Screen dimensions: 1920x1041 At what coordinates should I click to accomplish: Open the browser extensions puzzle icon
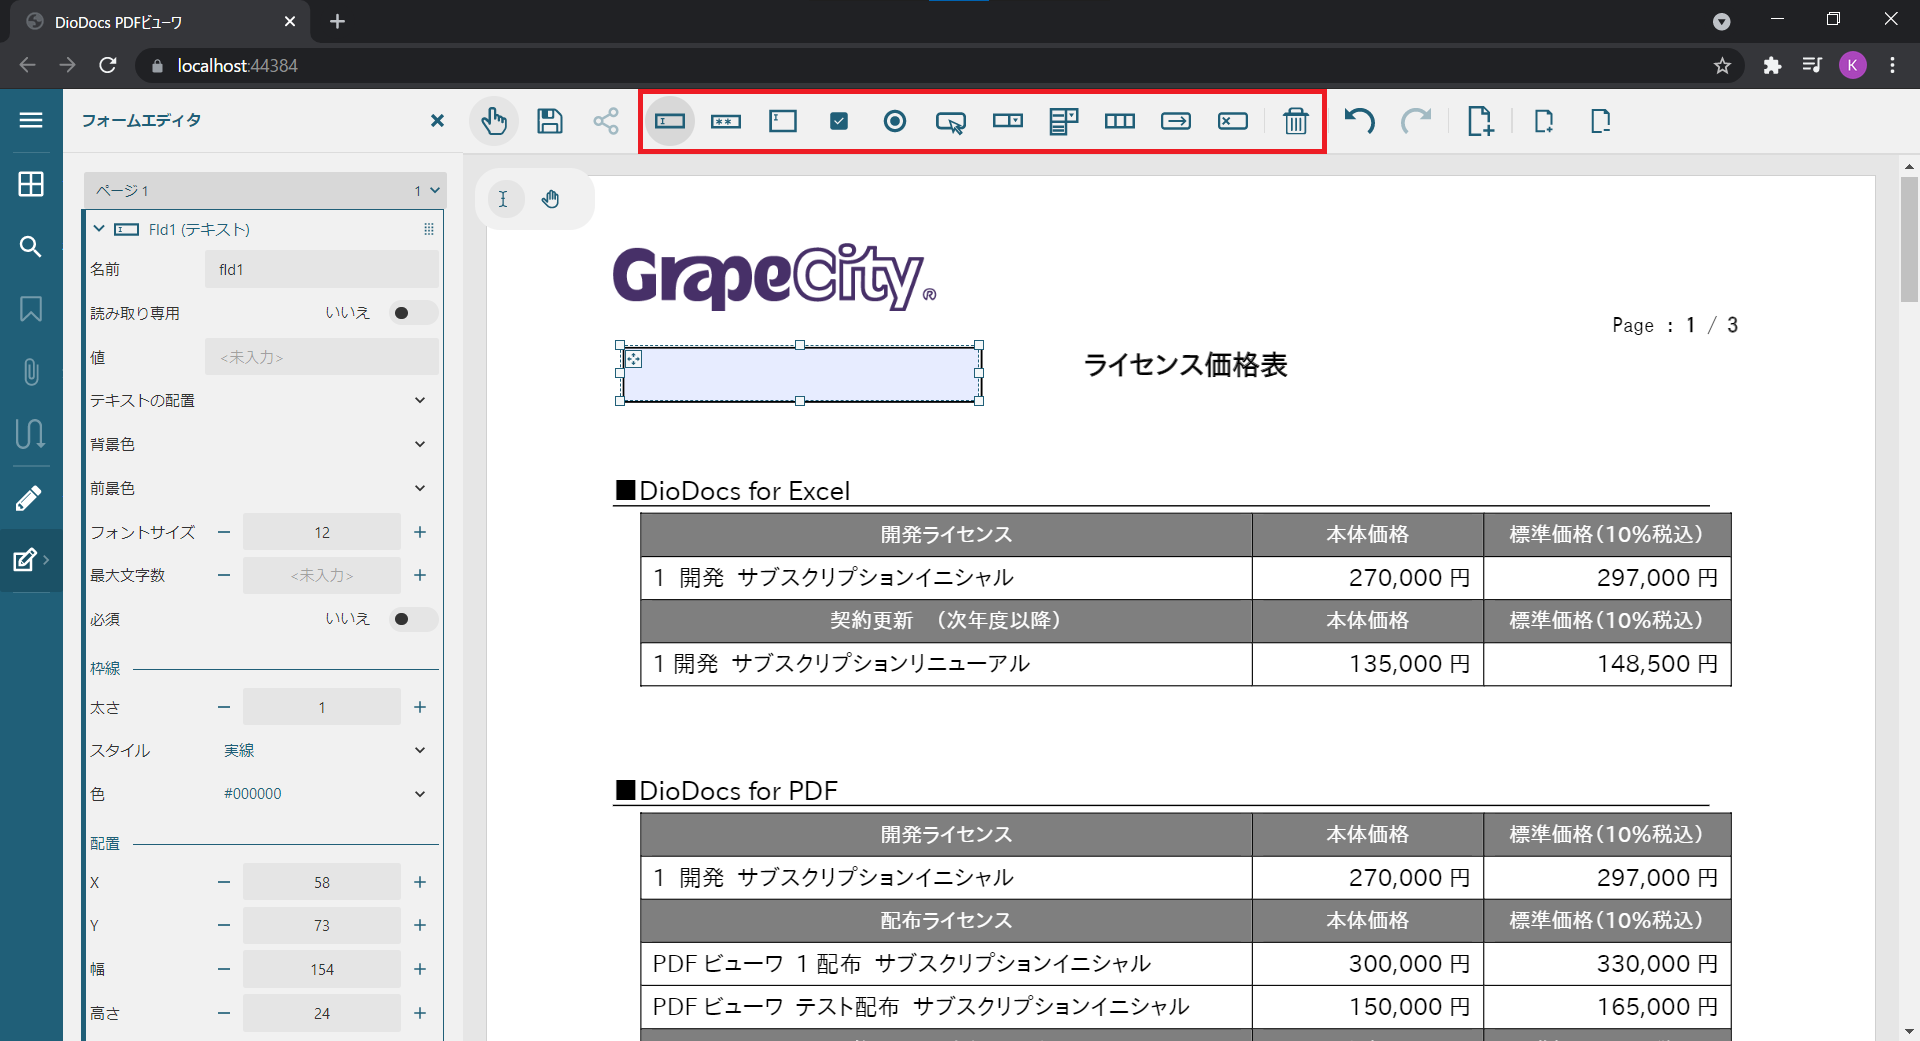pos(1772,66)
